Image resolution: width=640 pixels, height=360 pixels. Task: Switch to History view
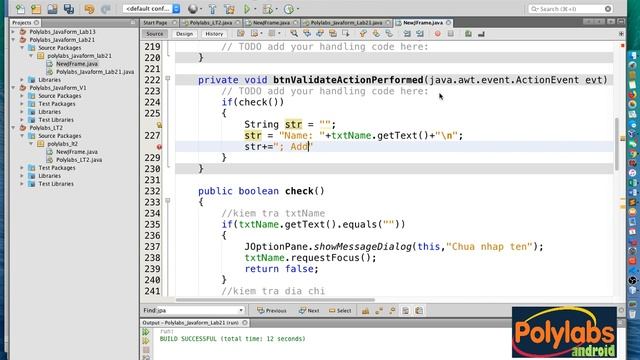tap(214, 34)
